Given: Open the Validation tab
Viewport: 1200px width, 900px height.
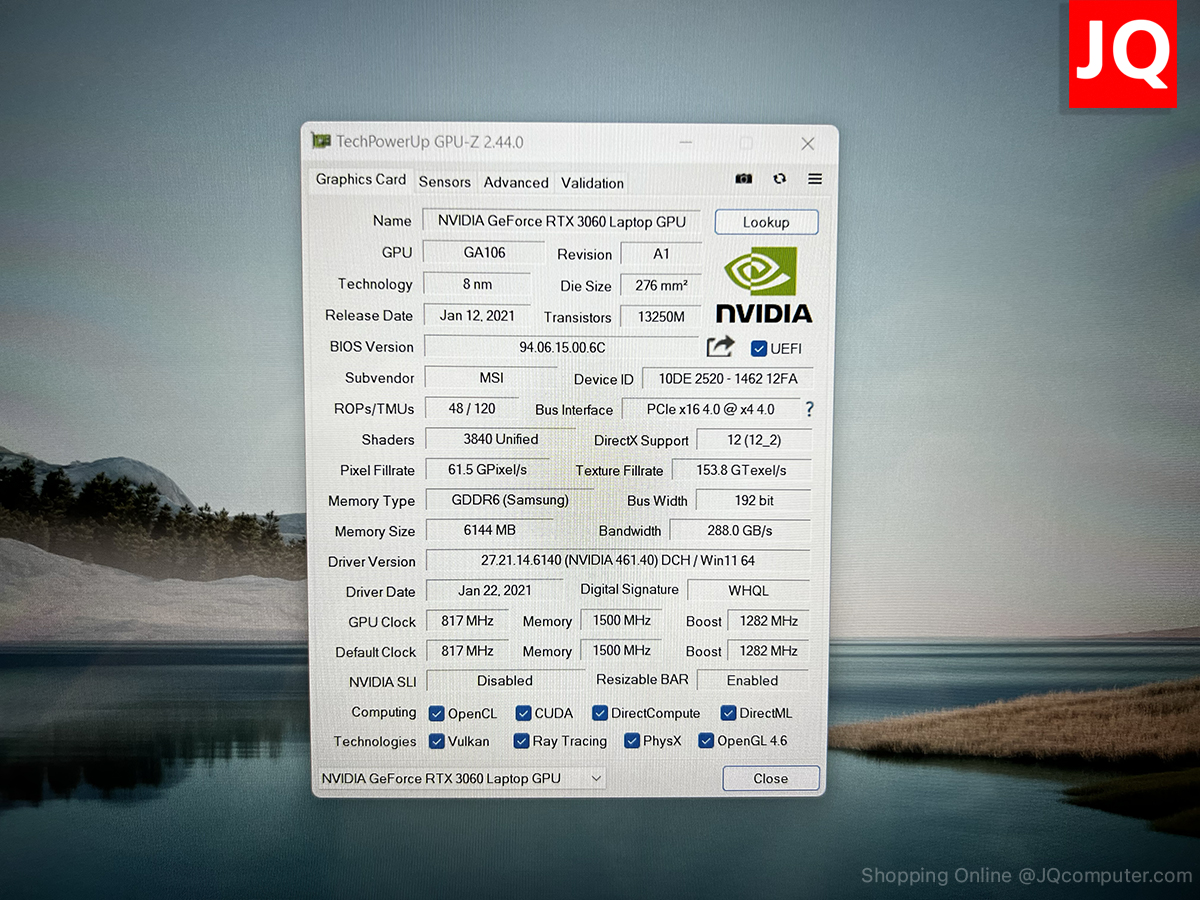Looking at the screenshot, I should [x=592, y=183].
